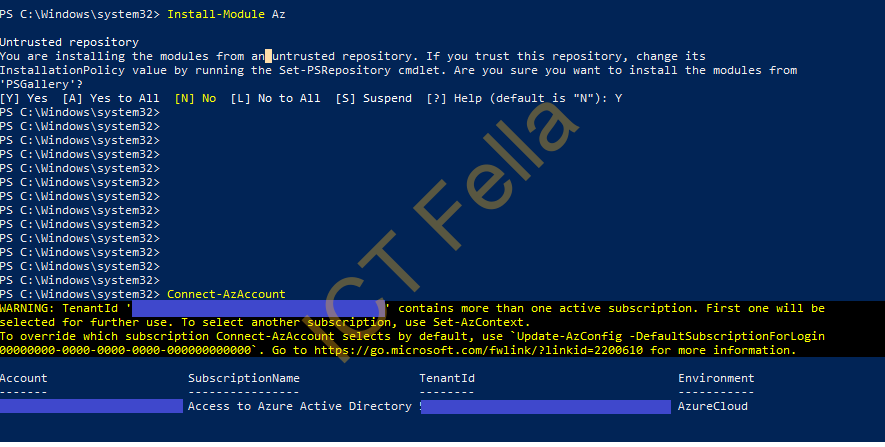This screenshot has width=885, height=447.
Task: Click the redacted TenantId value in table
Action: (546, 407)
